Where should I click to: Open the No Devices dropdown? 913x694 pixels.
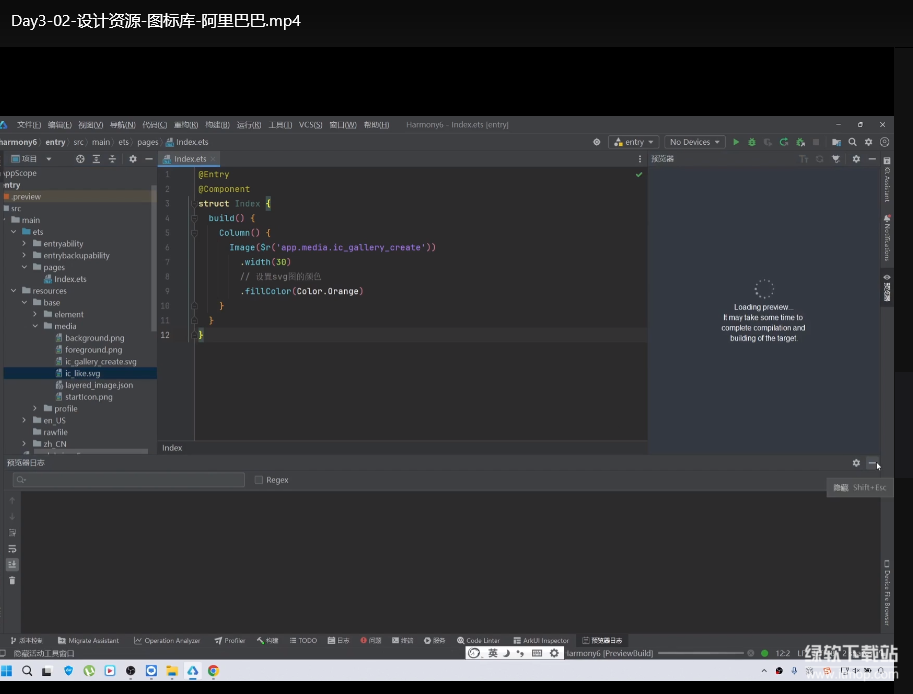(695, 142)
